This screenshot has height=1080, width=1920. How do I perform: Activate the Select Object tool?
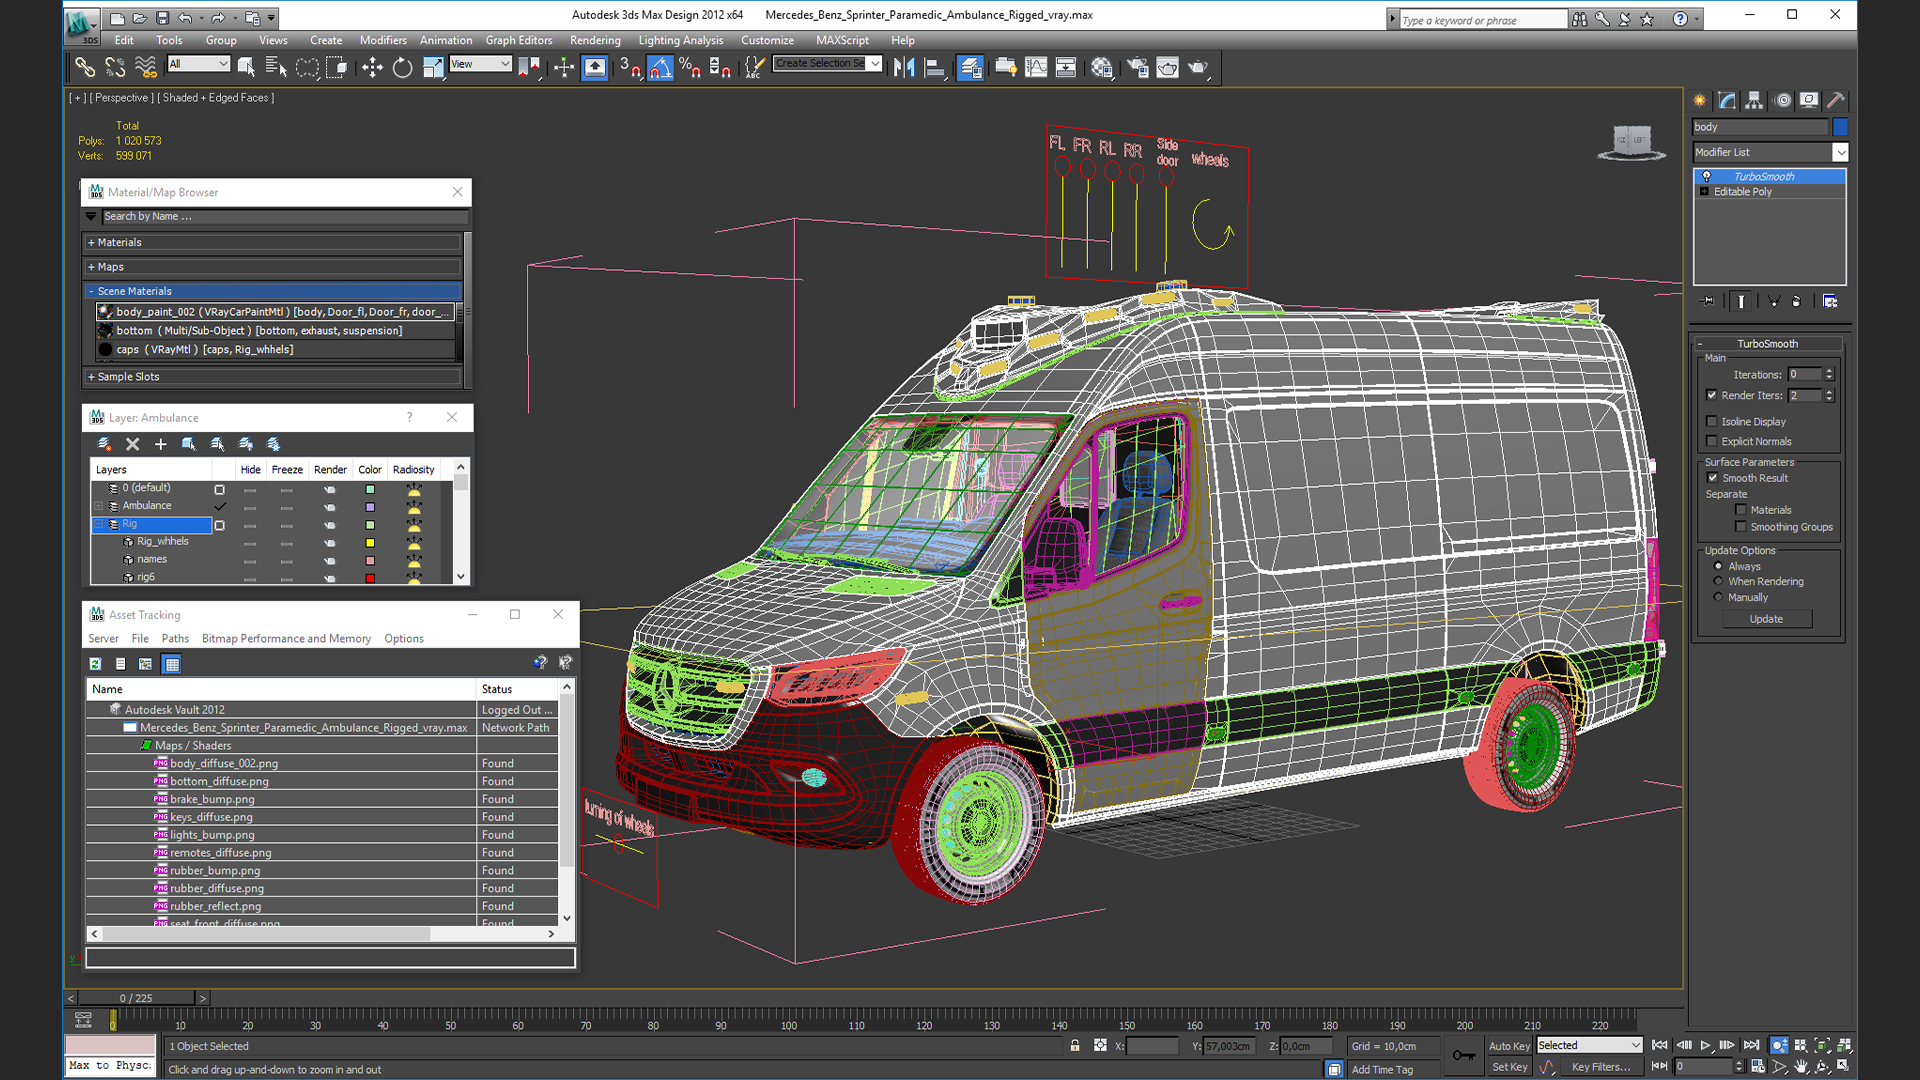[x=246, y=67]
